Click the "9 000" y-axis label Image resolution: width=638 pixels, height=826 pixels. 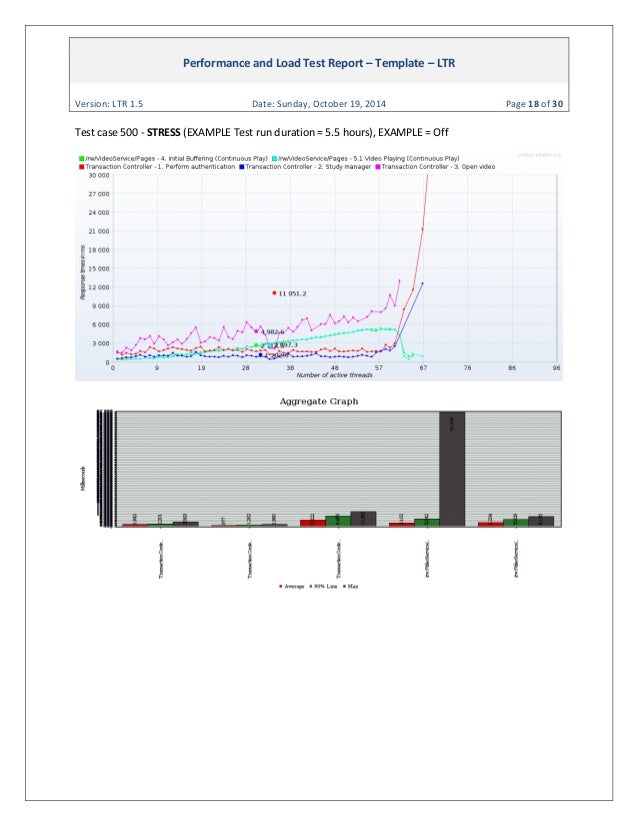[x=101, y=306]
